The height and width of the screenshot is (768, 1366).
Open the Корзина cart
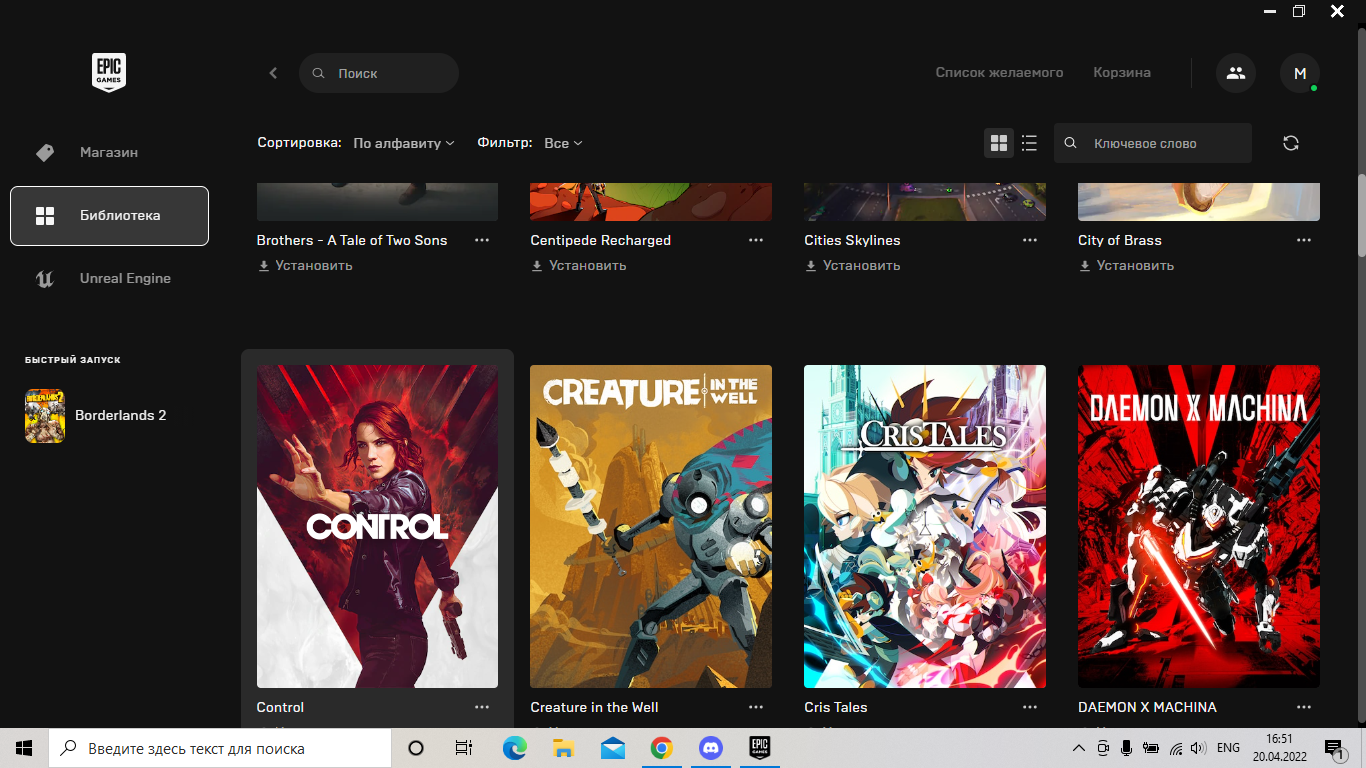click(1122, 73)
